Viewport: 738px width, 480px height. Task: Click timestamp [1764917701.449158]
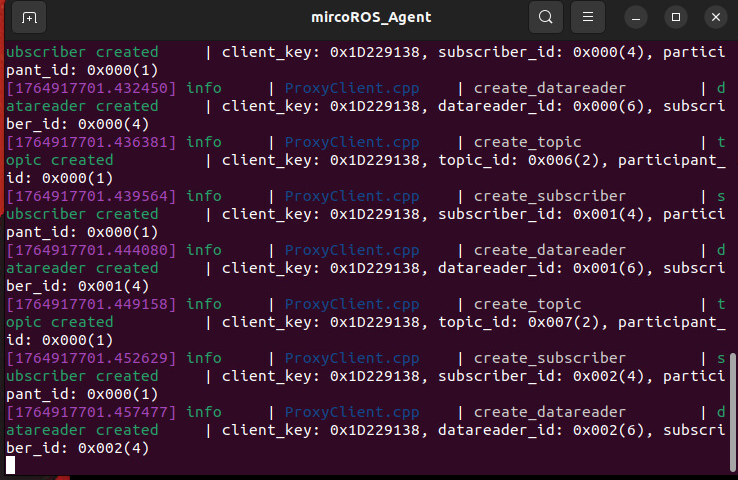(x=91, y=304)
